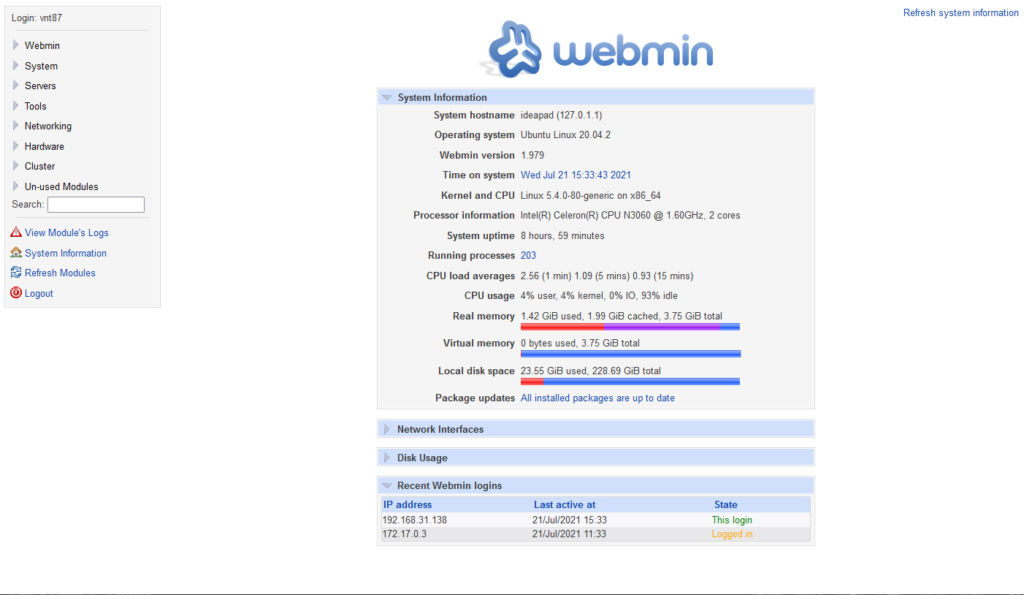
Task: Click Webmin version value 1.979
Action: [532, 155]
